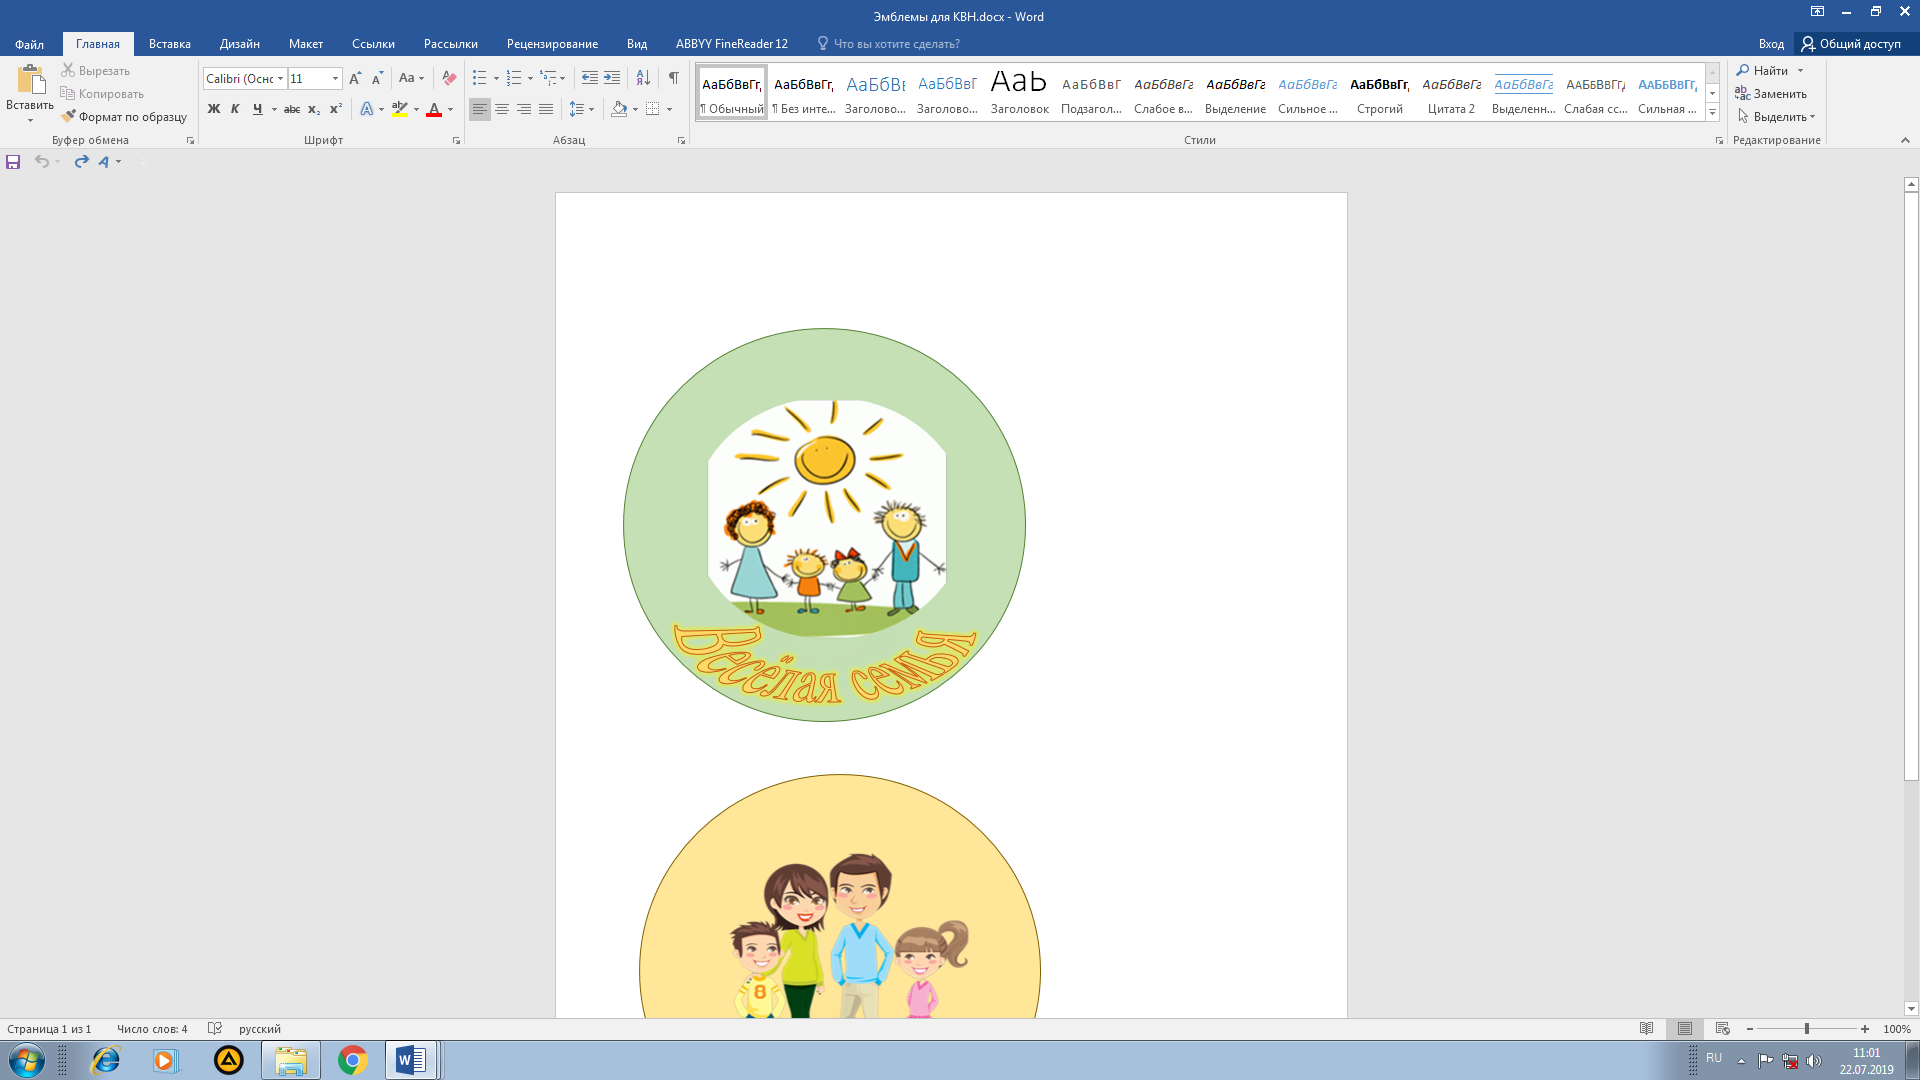Image resolution: width=1920 pixels, height=1080 pixels.
Task: Apply the Обычный style
Action: (x=732, y=92)
